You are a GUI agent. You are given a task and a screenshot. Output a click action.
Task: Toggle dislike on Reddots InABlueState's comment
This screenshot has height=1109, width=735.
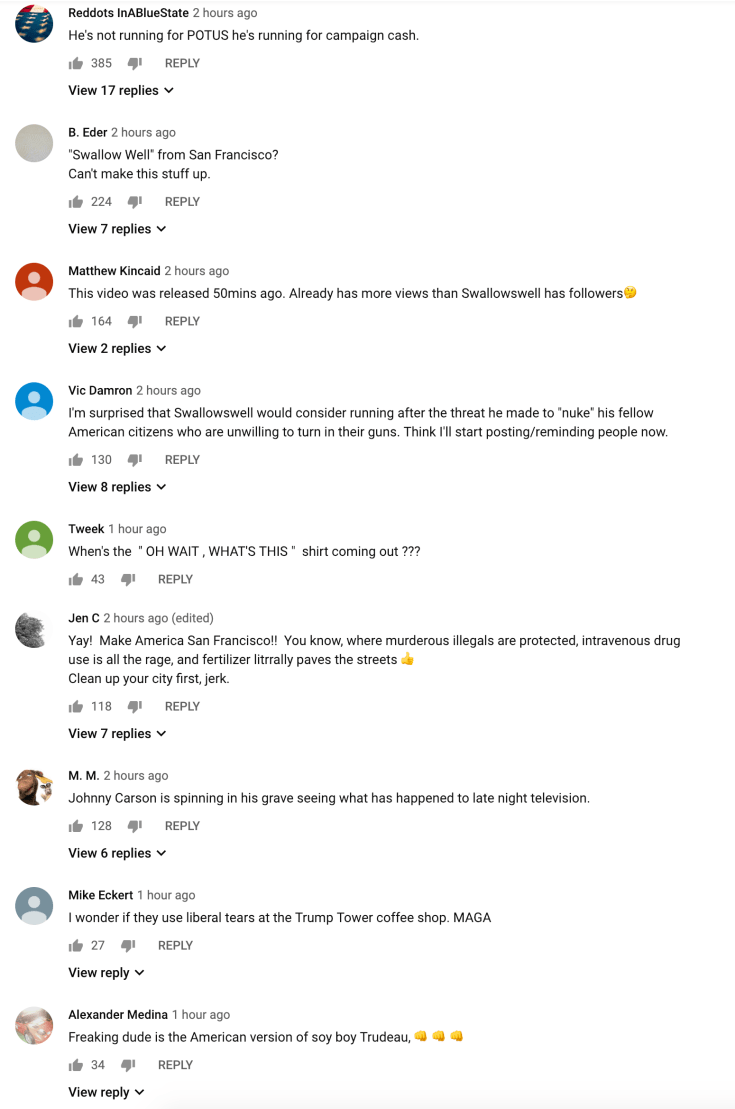[134, 62]
